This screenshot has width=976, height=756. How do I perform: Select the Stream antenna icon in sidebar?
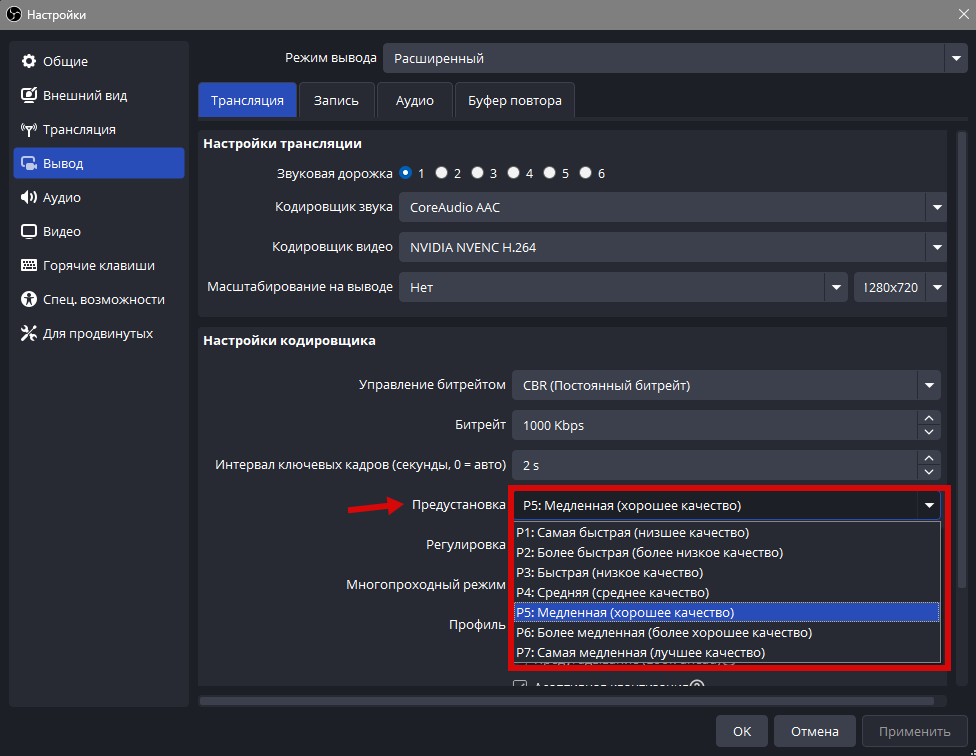[29, 129]
